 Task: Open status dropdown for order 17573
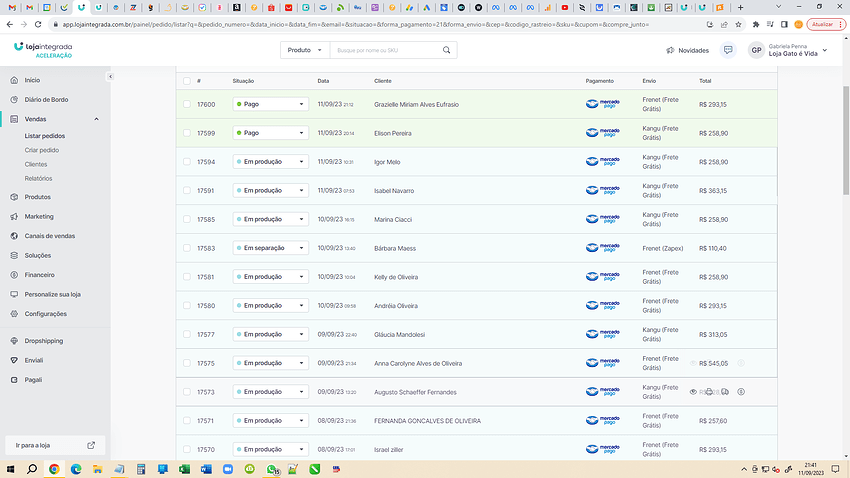coord(271,392)
